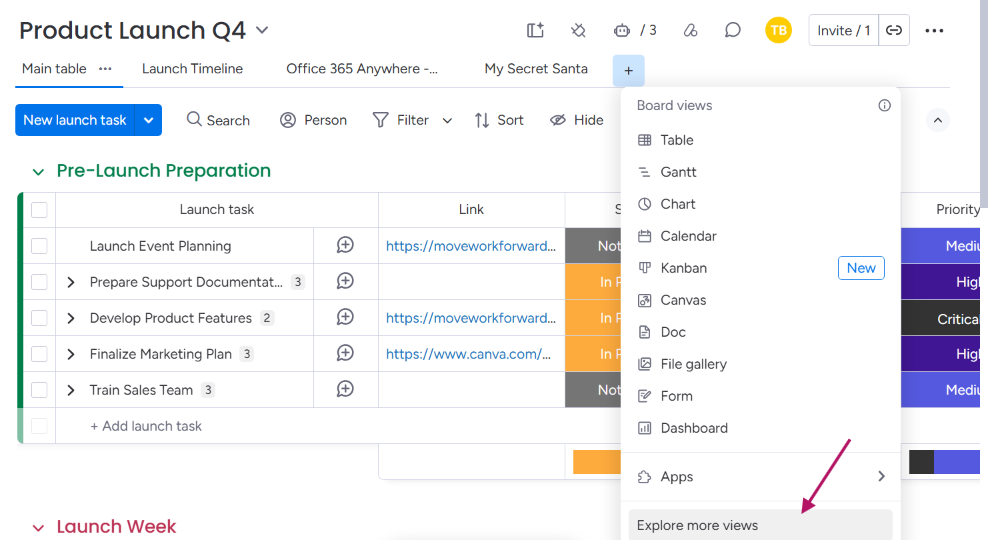The width and height of the screenshot is (988, 540).
Task: Switch to Launch Timeline tab
Action: click(192, 69)
